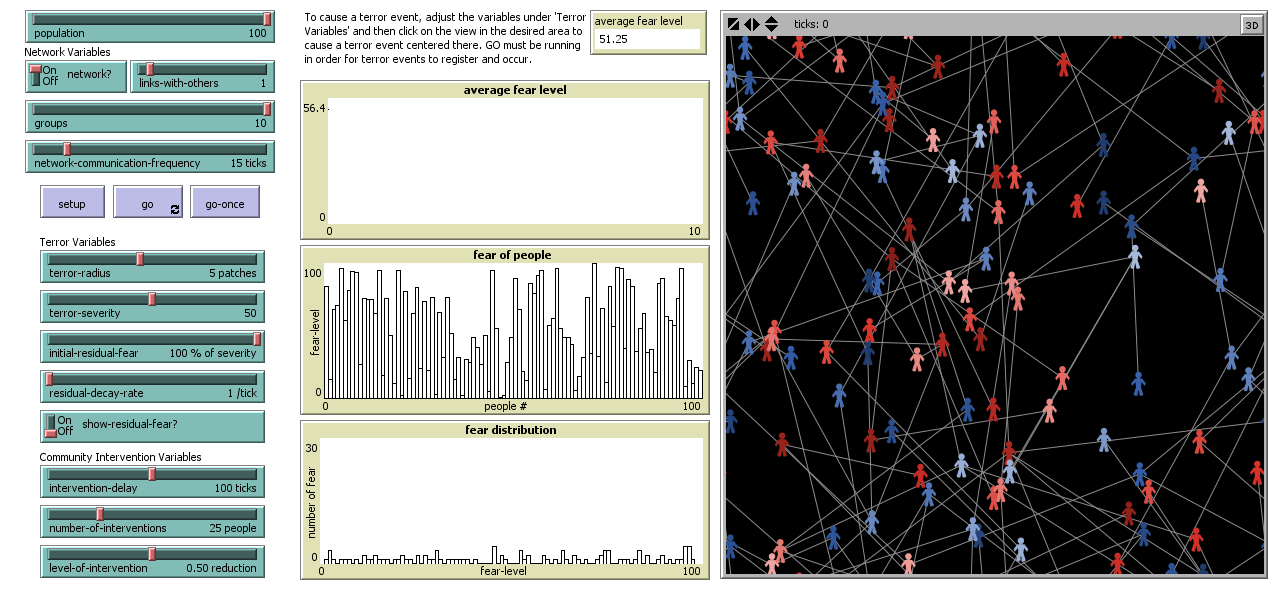This screenshot has height=590, width=1277.
Task: Click the population slider
Action: click(150, 26)
